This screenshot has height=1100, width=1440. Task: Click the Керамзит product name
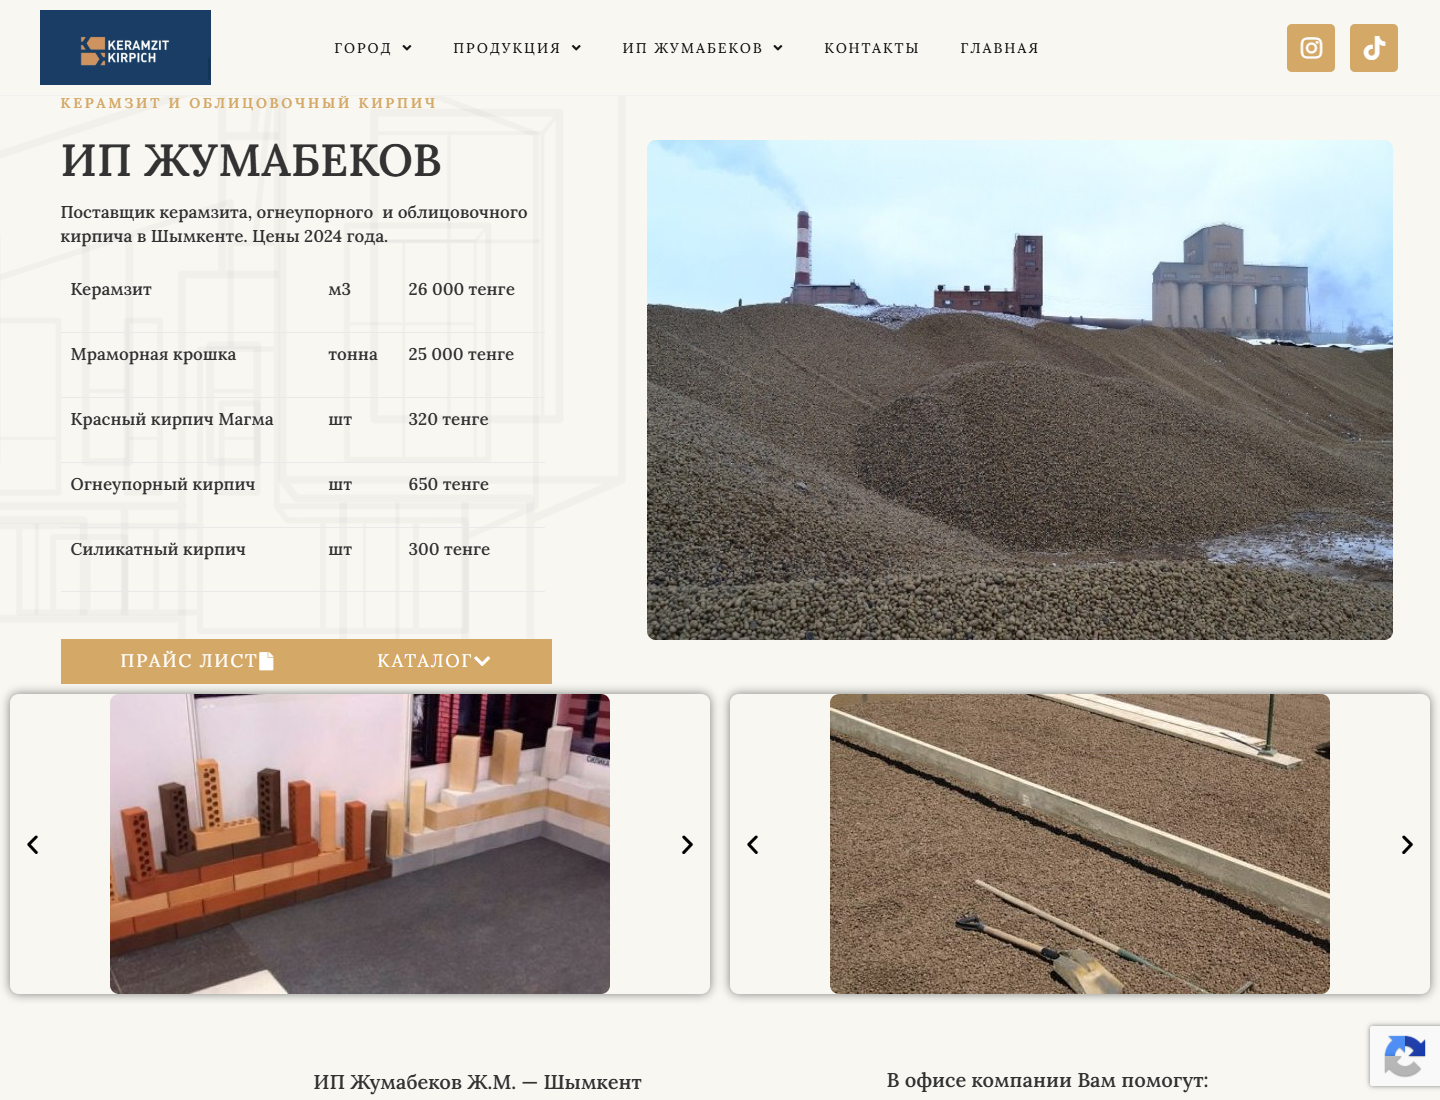(x=111, y=289)
